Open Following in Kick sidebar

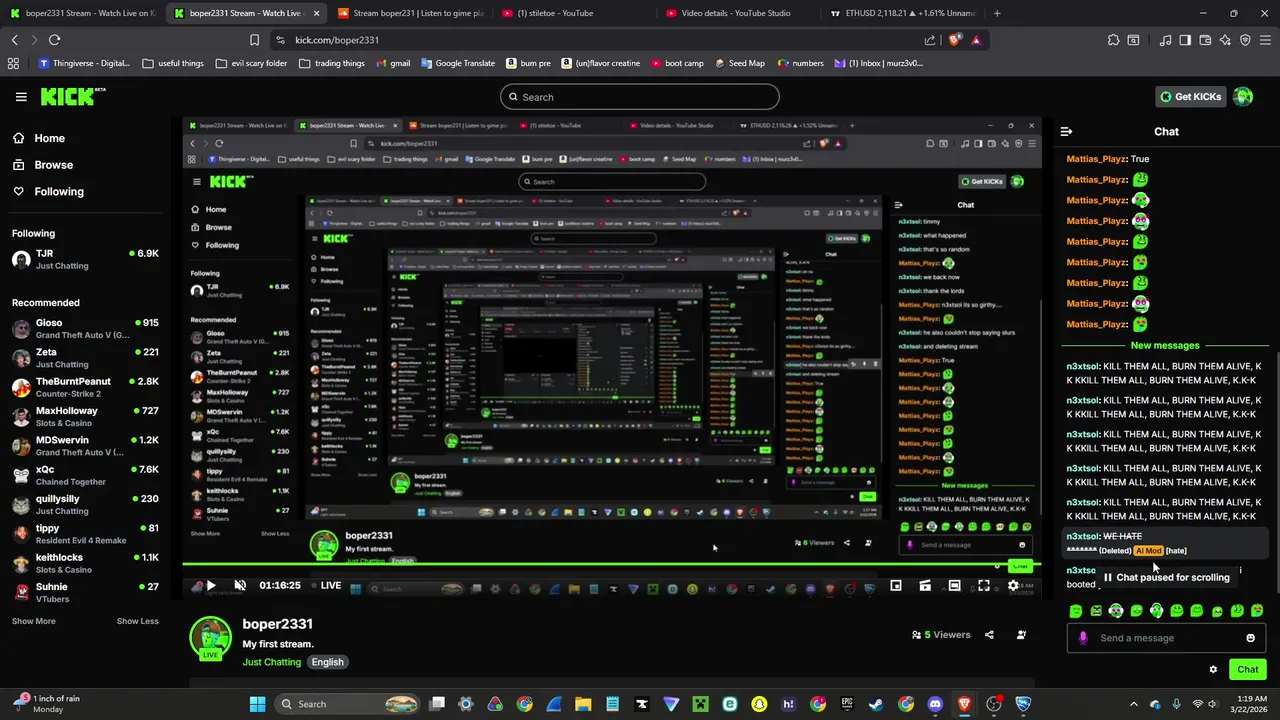tap(48, 192)
